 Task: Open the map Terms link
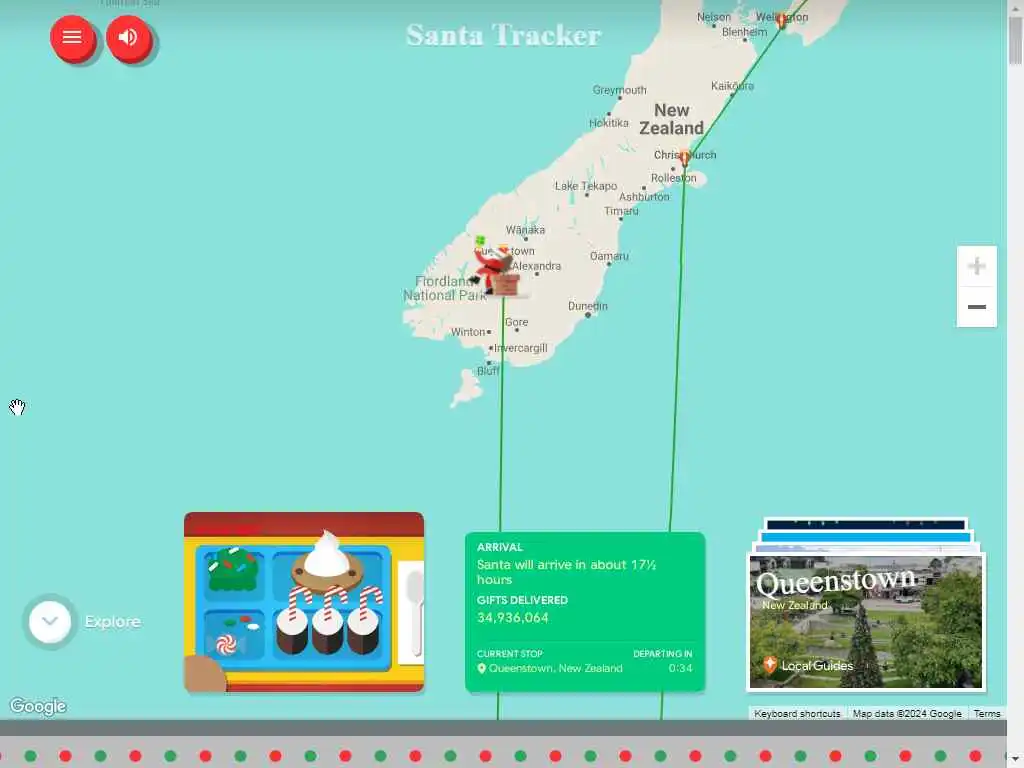pos(987,714)
